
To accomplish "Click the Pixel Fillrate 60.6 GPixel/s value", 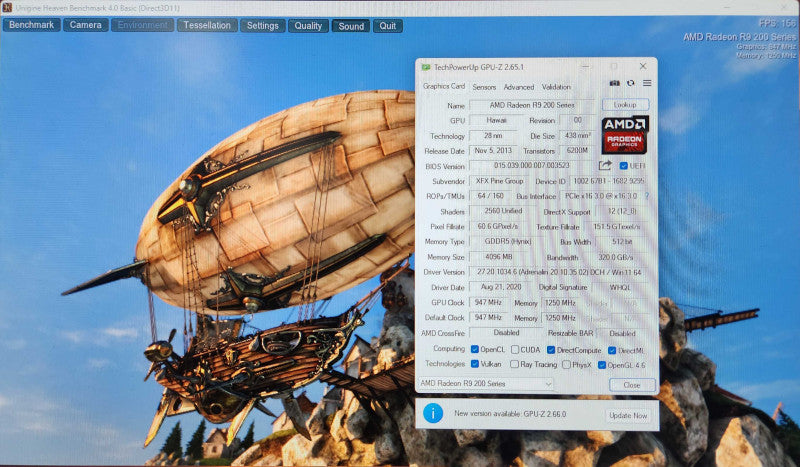I will point(497,226).
